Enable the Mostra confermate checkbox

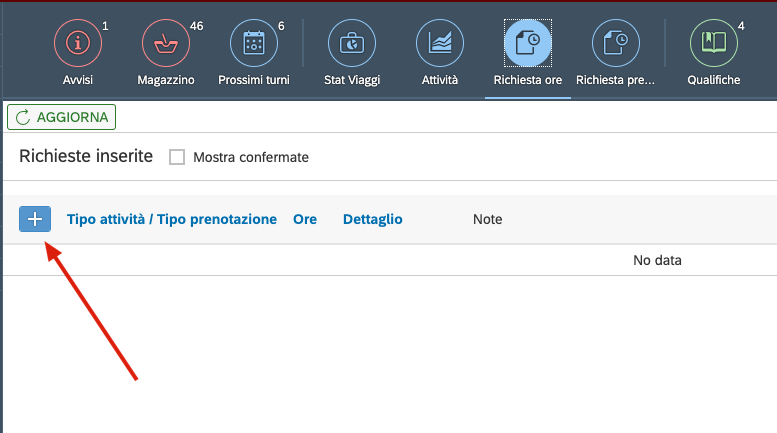[x=177, y=157]
